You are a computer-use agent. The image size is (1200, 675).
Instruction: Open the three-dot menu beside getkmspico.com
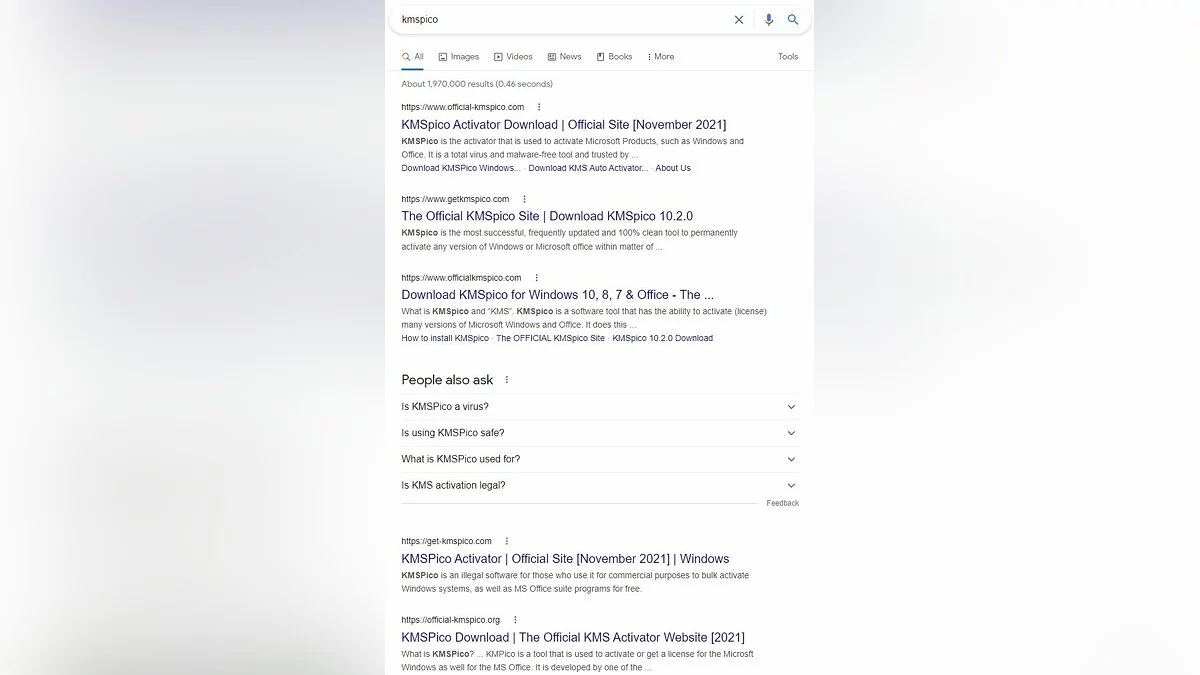click(524, 199)
